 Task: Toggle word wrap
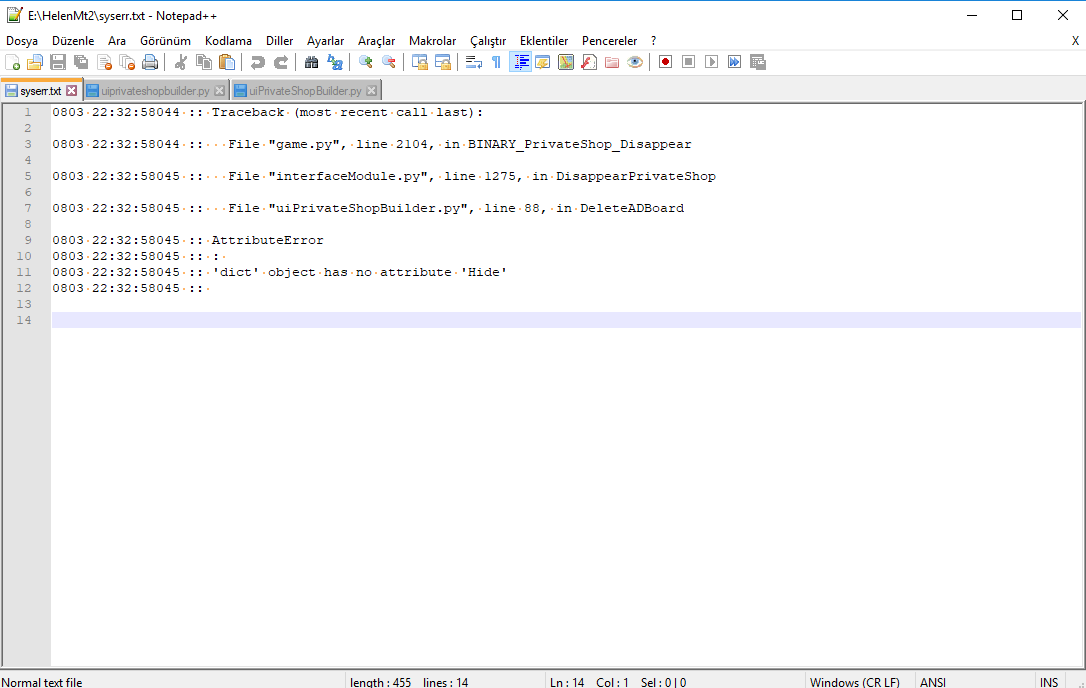point(474,62)
